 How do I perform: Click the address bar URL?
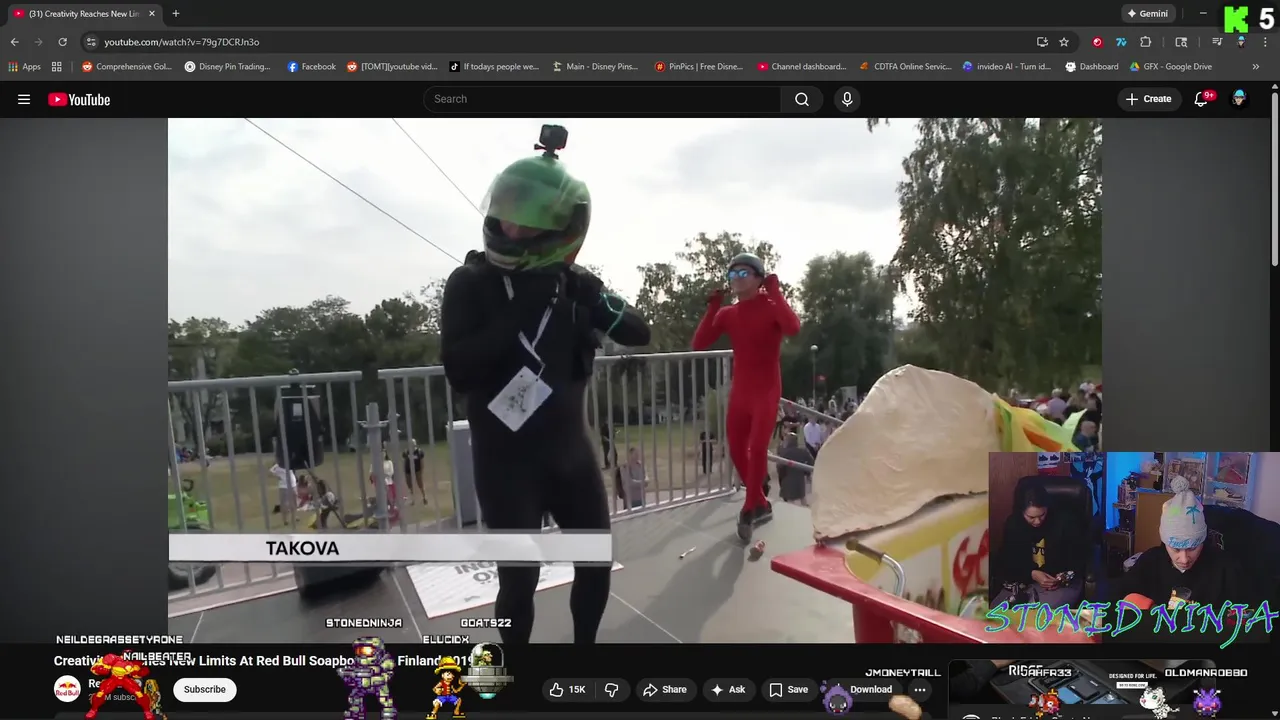(181, 42)
